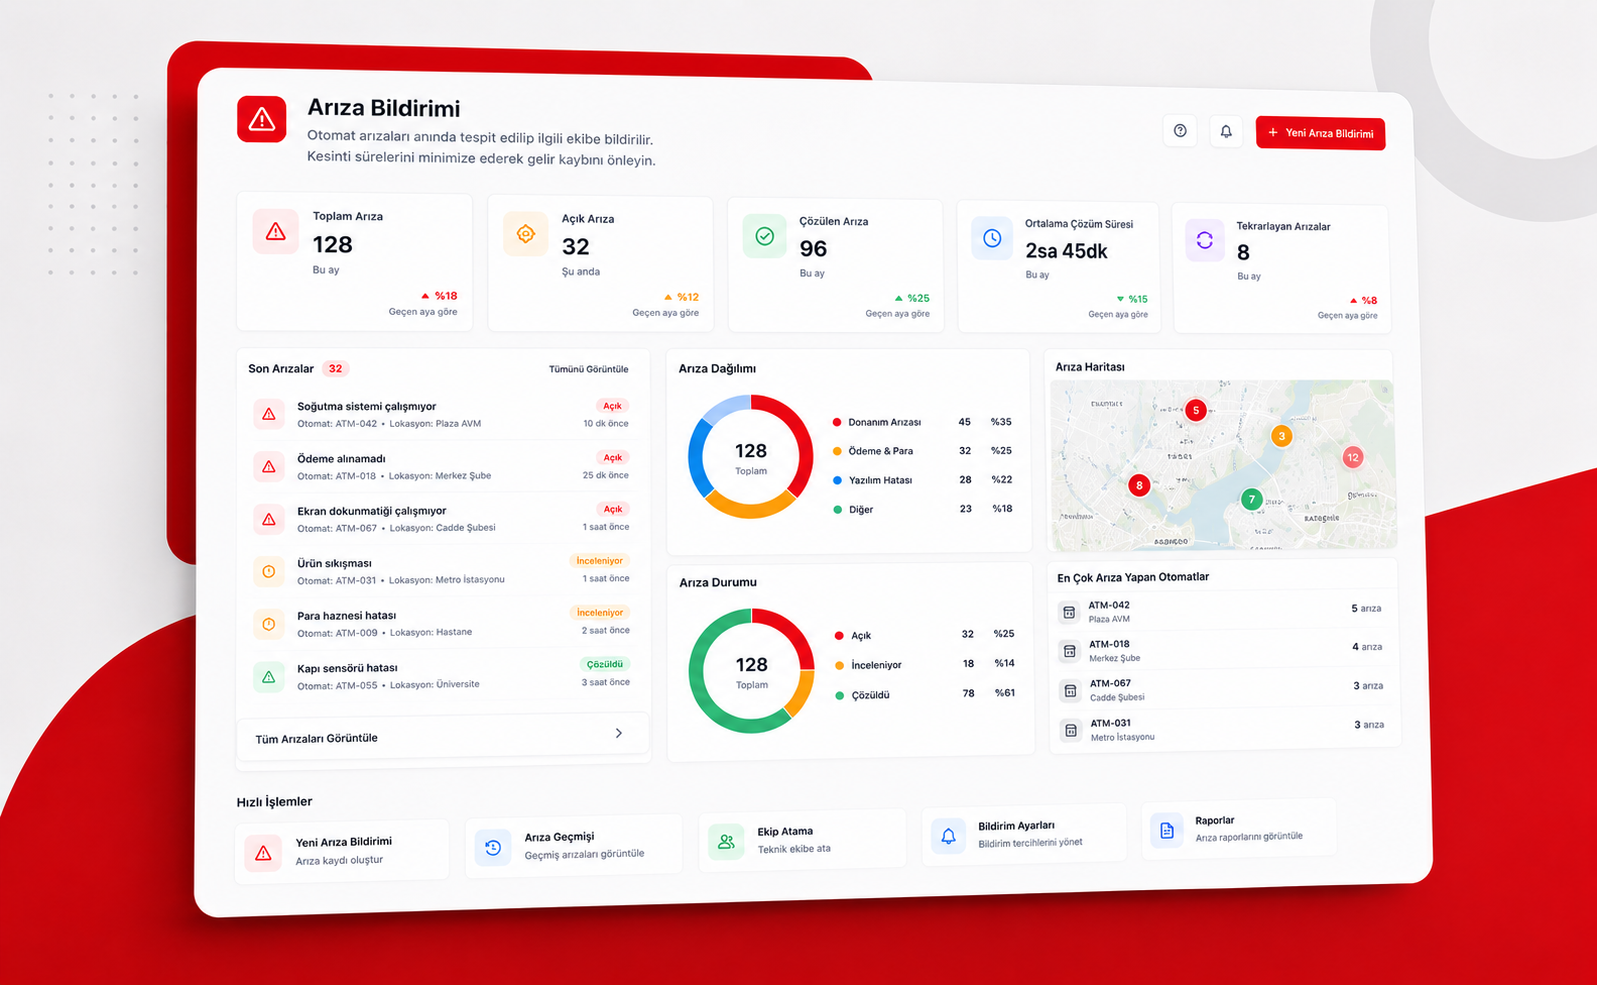
Task: Select the Ödeme alınamadı fault title
Action: click(341, 459)
